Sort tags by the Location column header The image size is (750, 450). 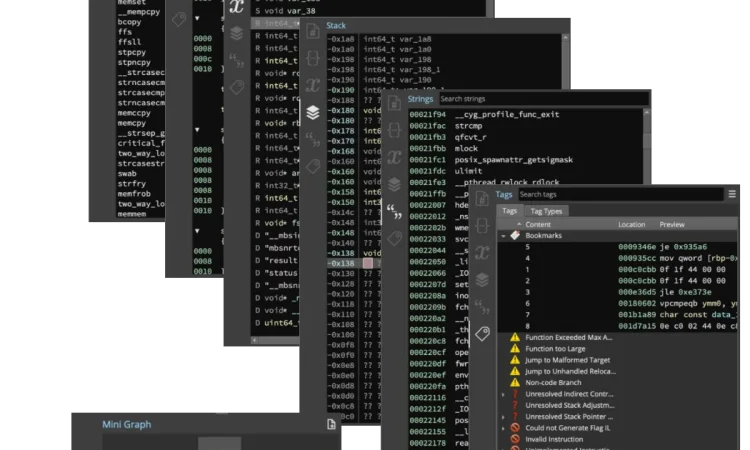point(631,224)
